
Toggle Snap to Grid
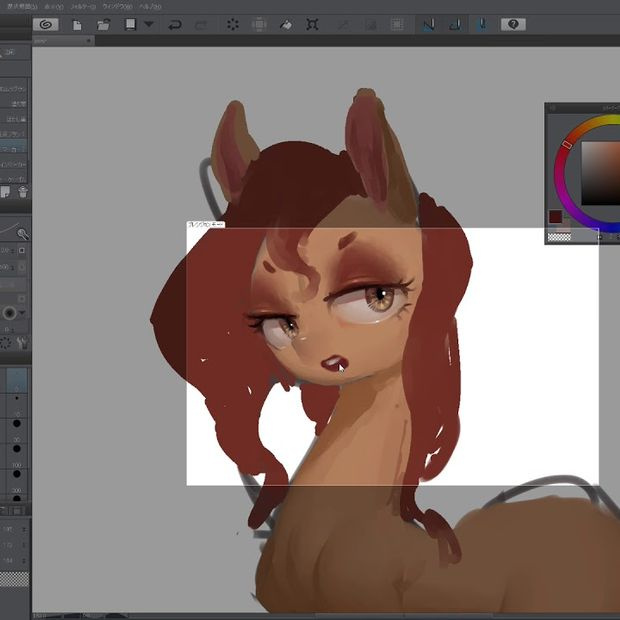tap(482, 25)
